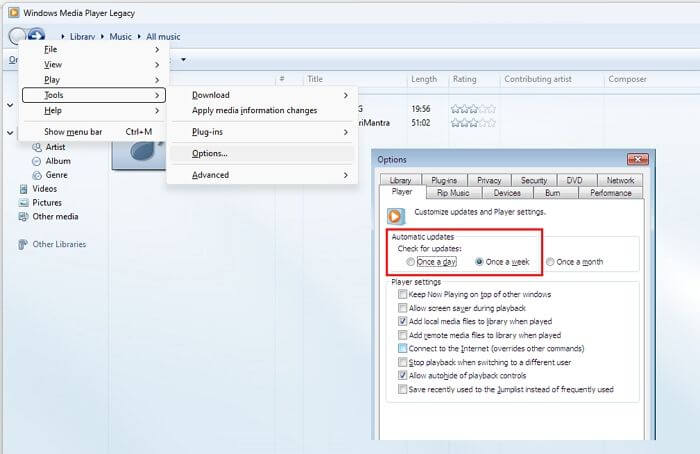Rate the 51:02 track with stars

[473, 123]
